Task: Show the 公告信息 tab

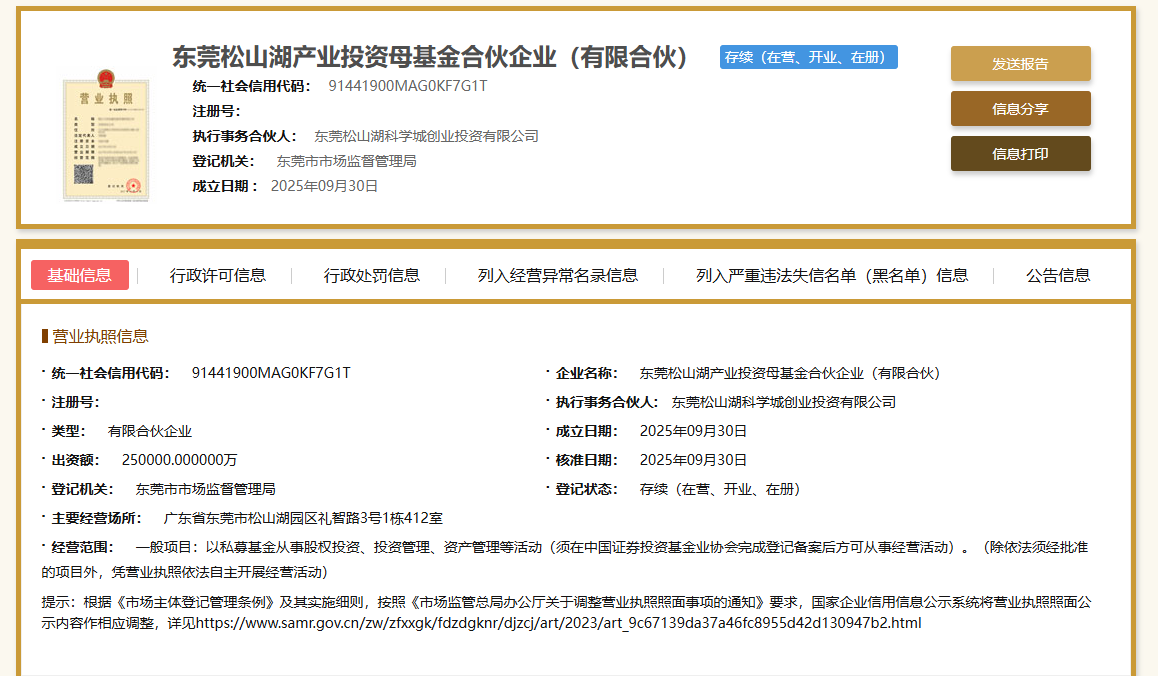Action: point(1058,275)
